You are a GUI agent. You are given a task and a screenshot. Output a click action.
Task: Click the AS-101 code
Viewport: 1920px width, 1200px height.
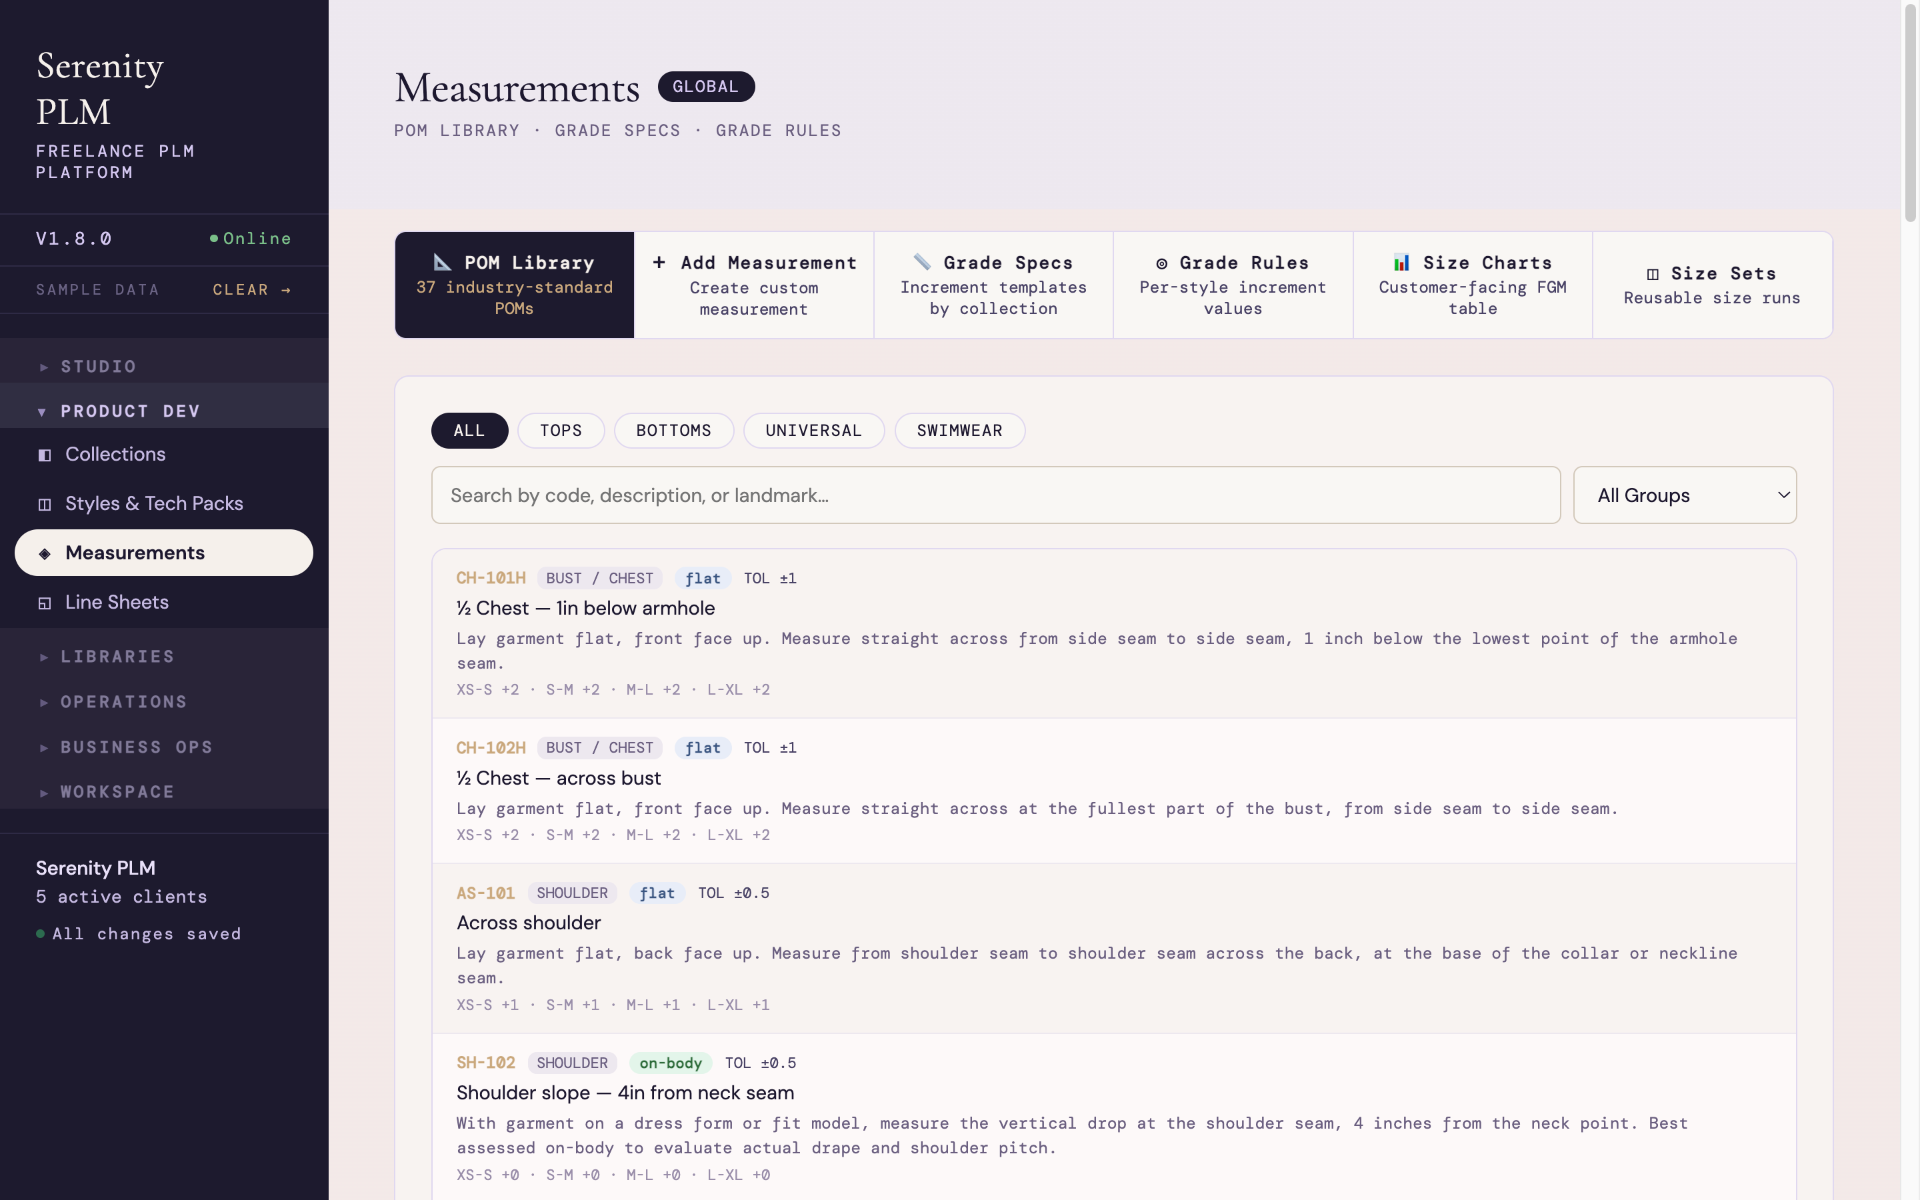click(x=486, y=893)
